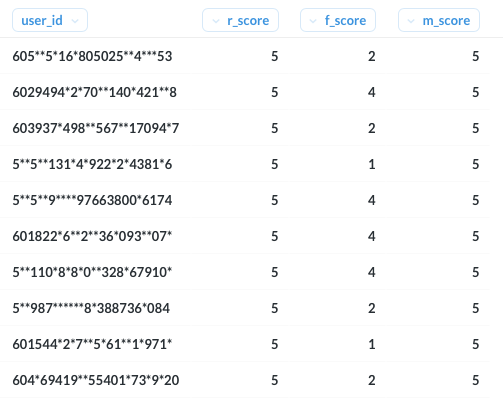Click f_score value 1 in 601544 row
Image resolution: width=503 pixels, height=403 pixels.
tap(372, 344)
